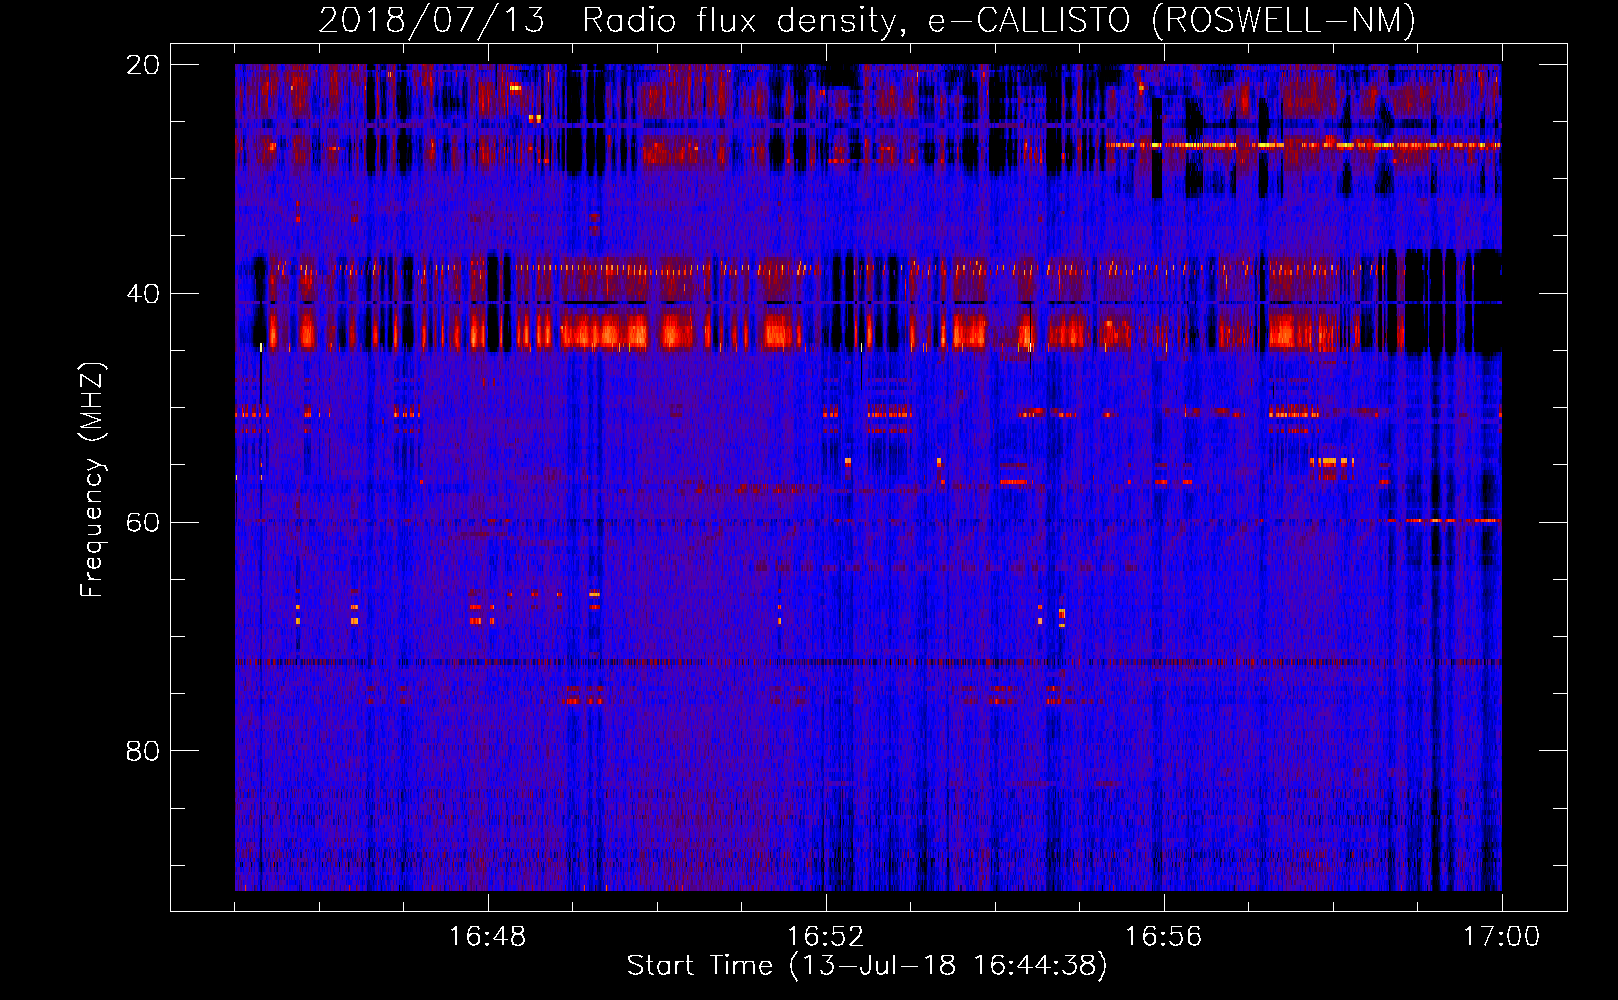The image size is (1618, 1000).
Task: Click the 80 frequency tick label
Action: coord(143,751)
